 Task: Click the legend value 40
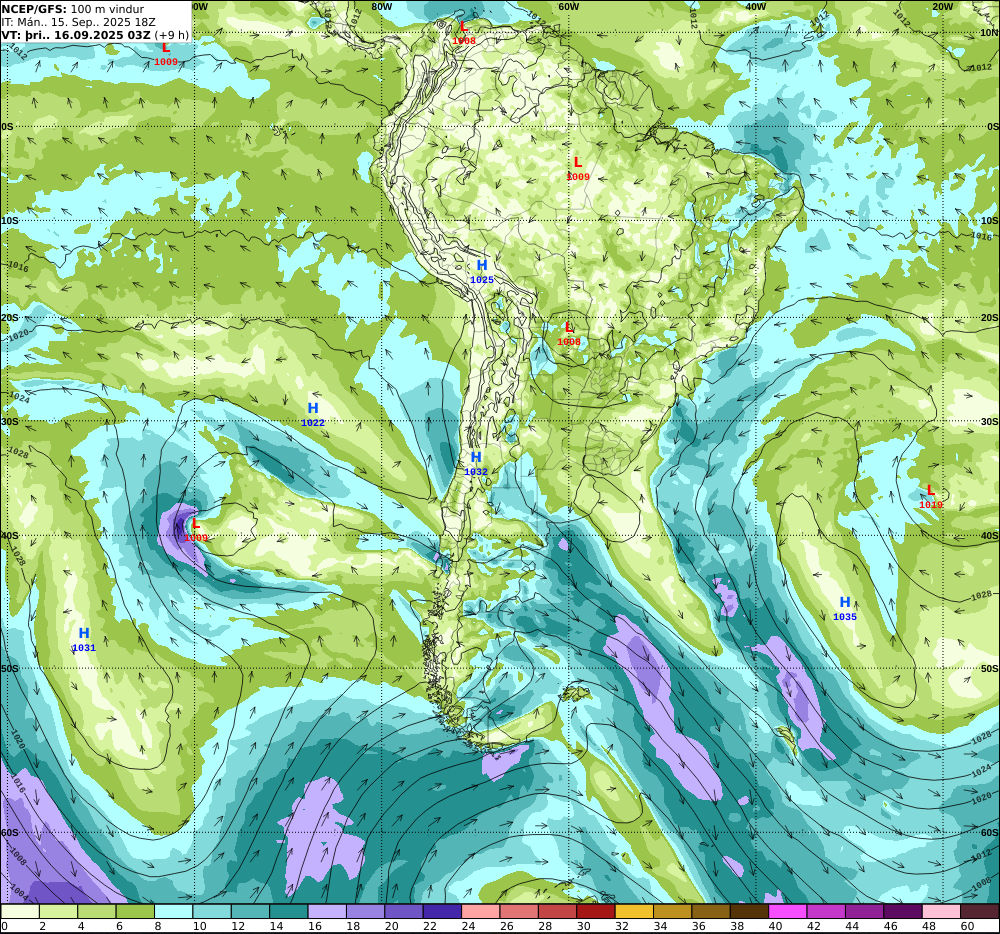(x=776, y=926)
